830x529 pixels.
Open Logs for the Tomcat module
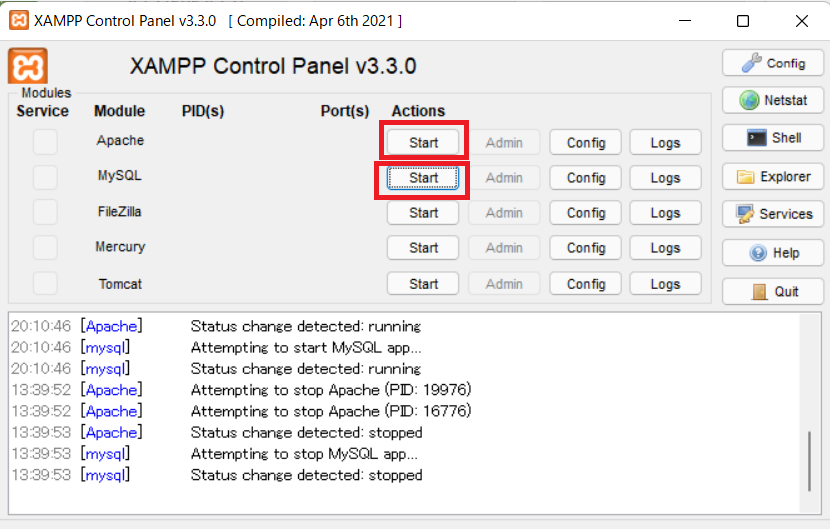[665, 284]
